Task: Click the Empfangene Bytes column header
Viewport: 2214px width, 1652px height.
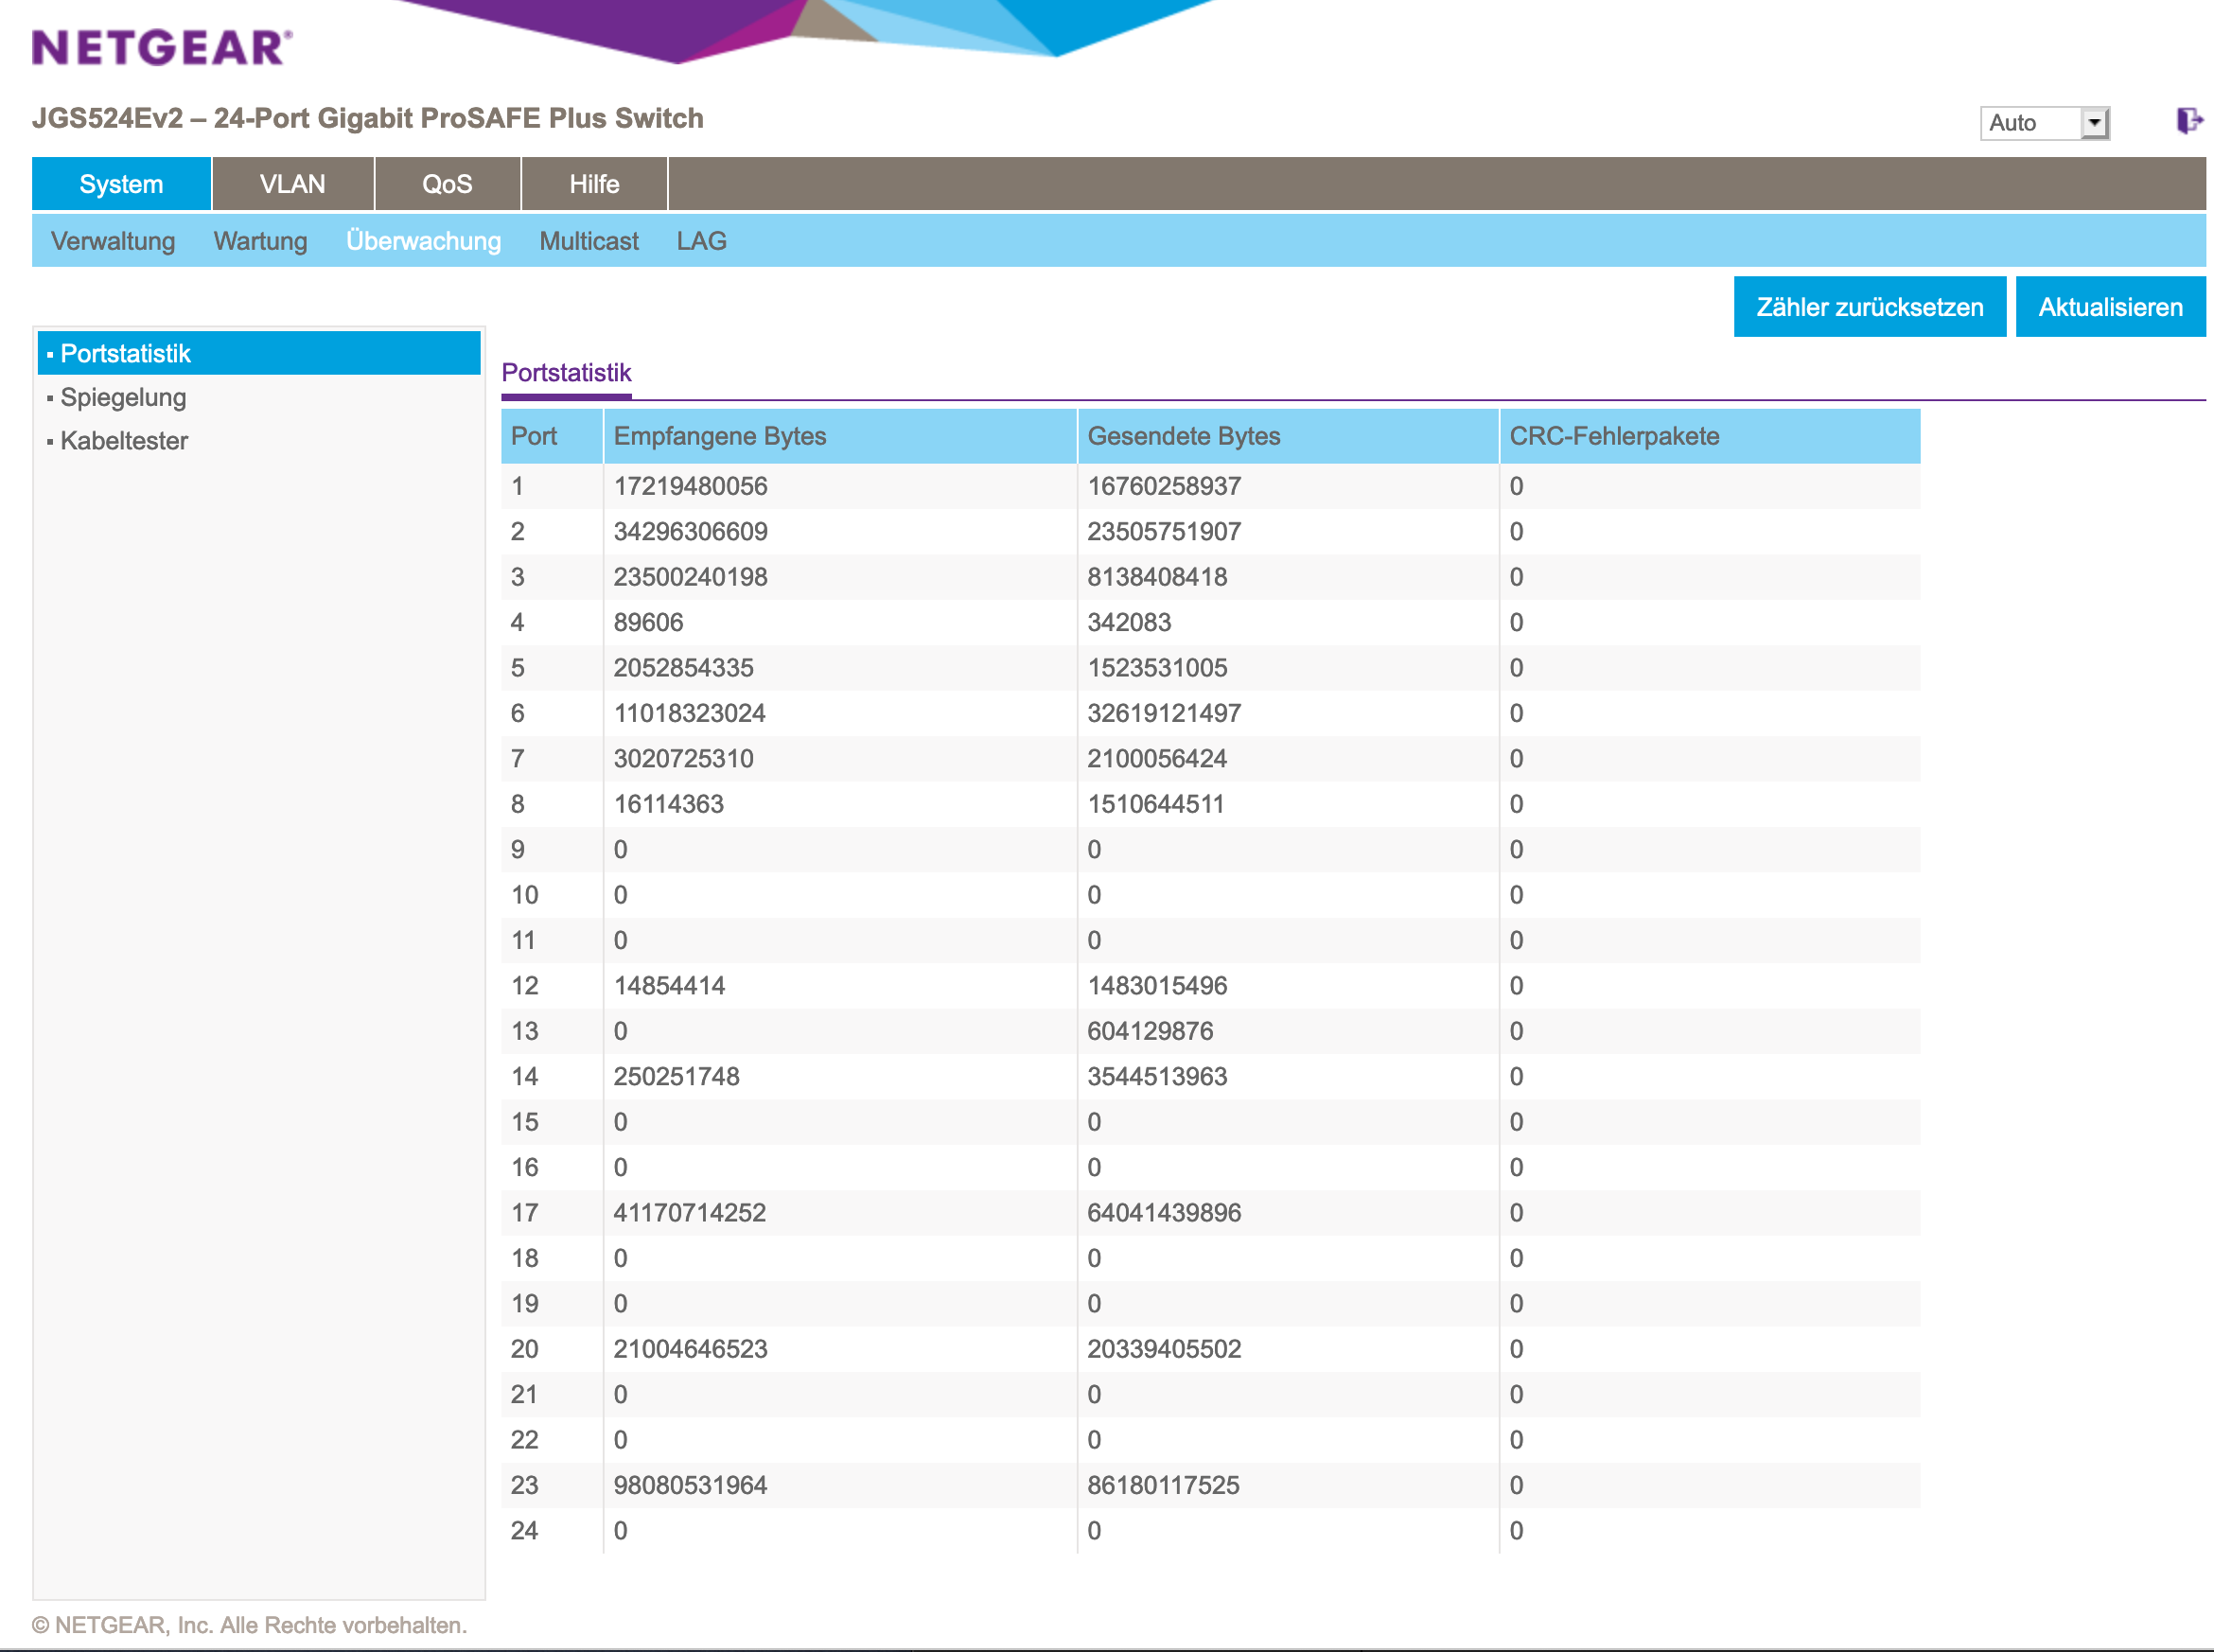Action: (719, 436)
